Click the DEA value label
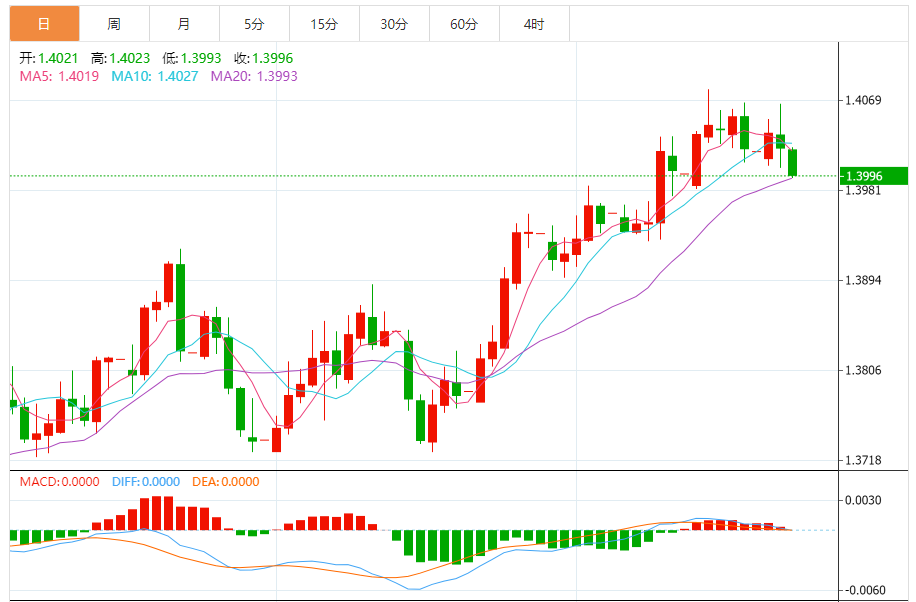This screenshot has width=916, height=602. (x=226, y=481)
